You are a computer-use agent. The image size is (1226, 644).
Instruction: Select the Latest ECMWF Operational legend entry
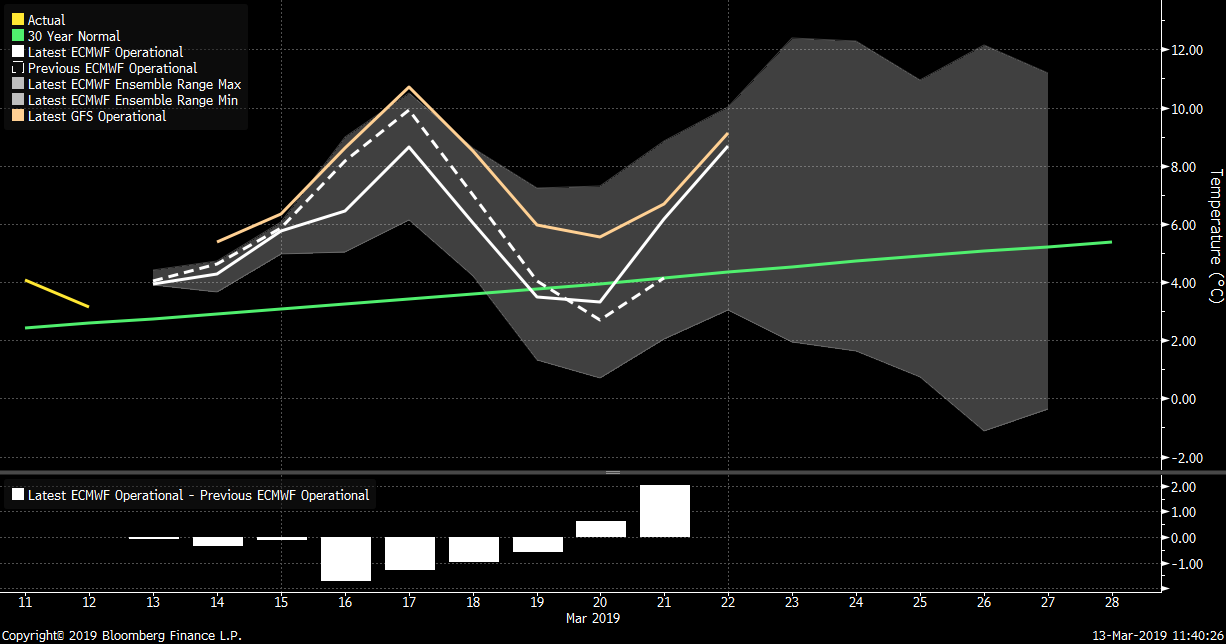(105, 52)
